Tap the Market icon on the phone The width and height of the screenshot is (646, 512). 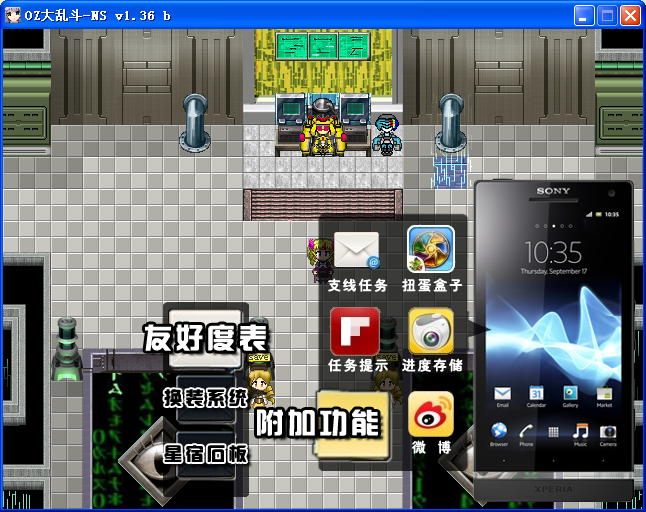(604, 394)
